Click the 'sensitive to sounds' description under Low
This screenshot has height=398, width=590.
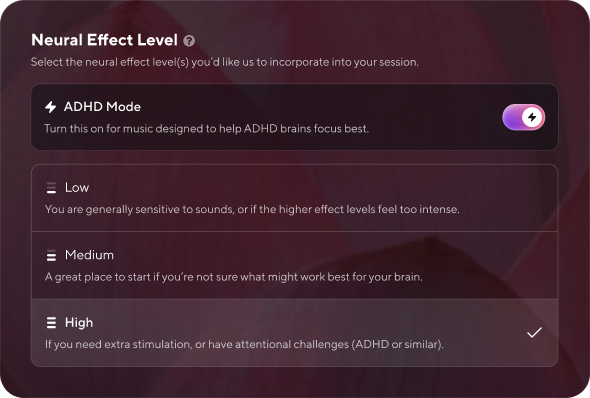[252, 209]
